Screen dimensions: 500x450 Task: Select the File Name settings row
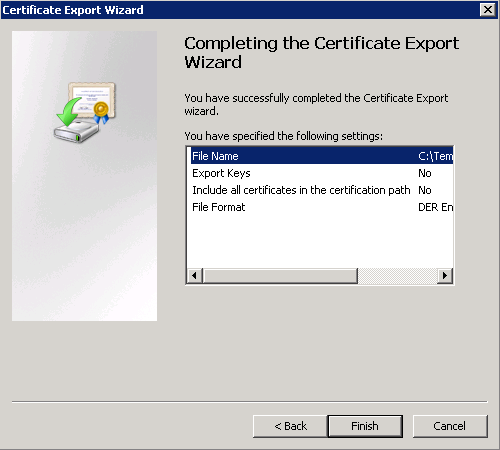(322, 156)
